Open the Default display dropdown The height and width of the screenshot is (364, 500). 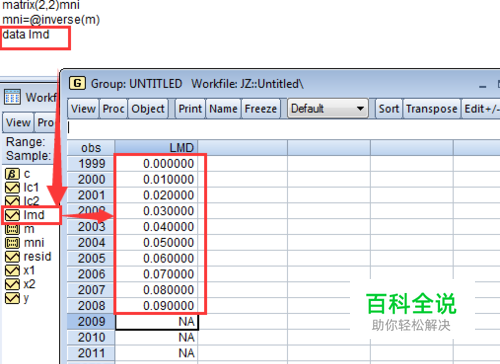click(328, 109)
